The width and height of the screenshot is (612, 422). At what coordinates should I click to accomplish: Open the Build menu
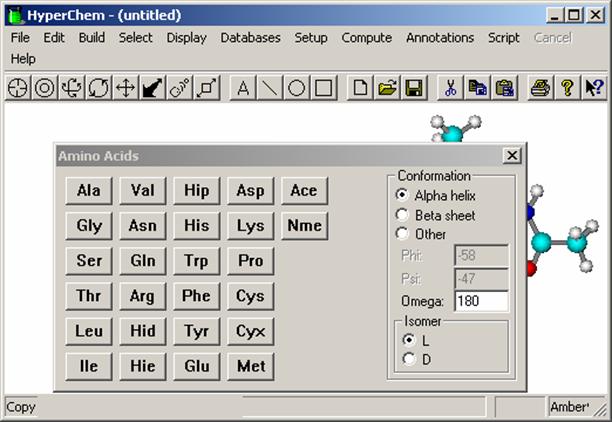(92, 38)
